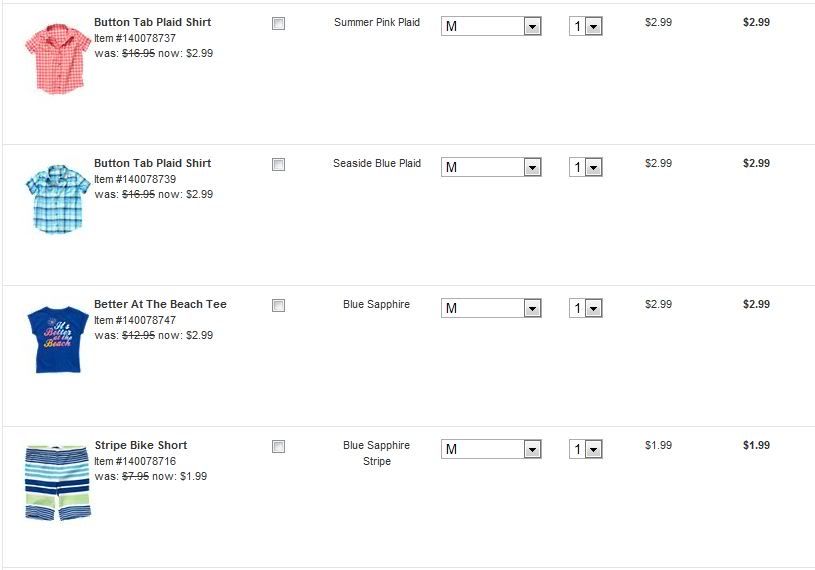Open quantity dropdown for Better At The Beach Tee
Viewport: 815px width, 570px height.
pos(585,309)
